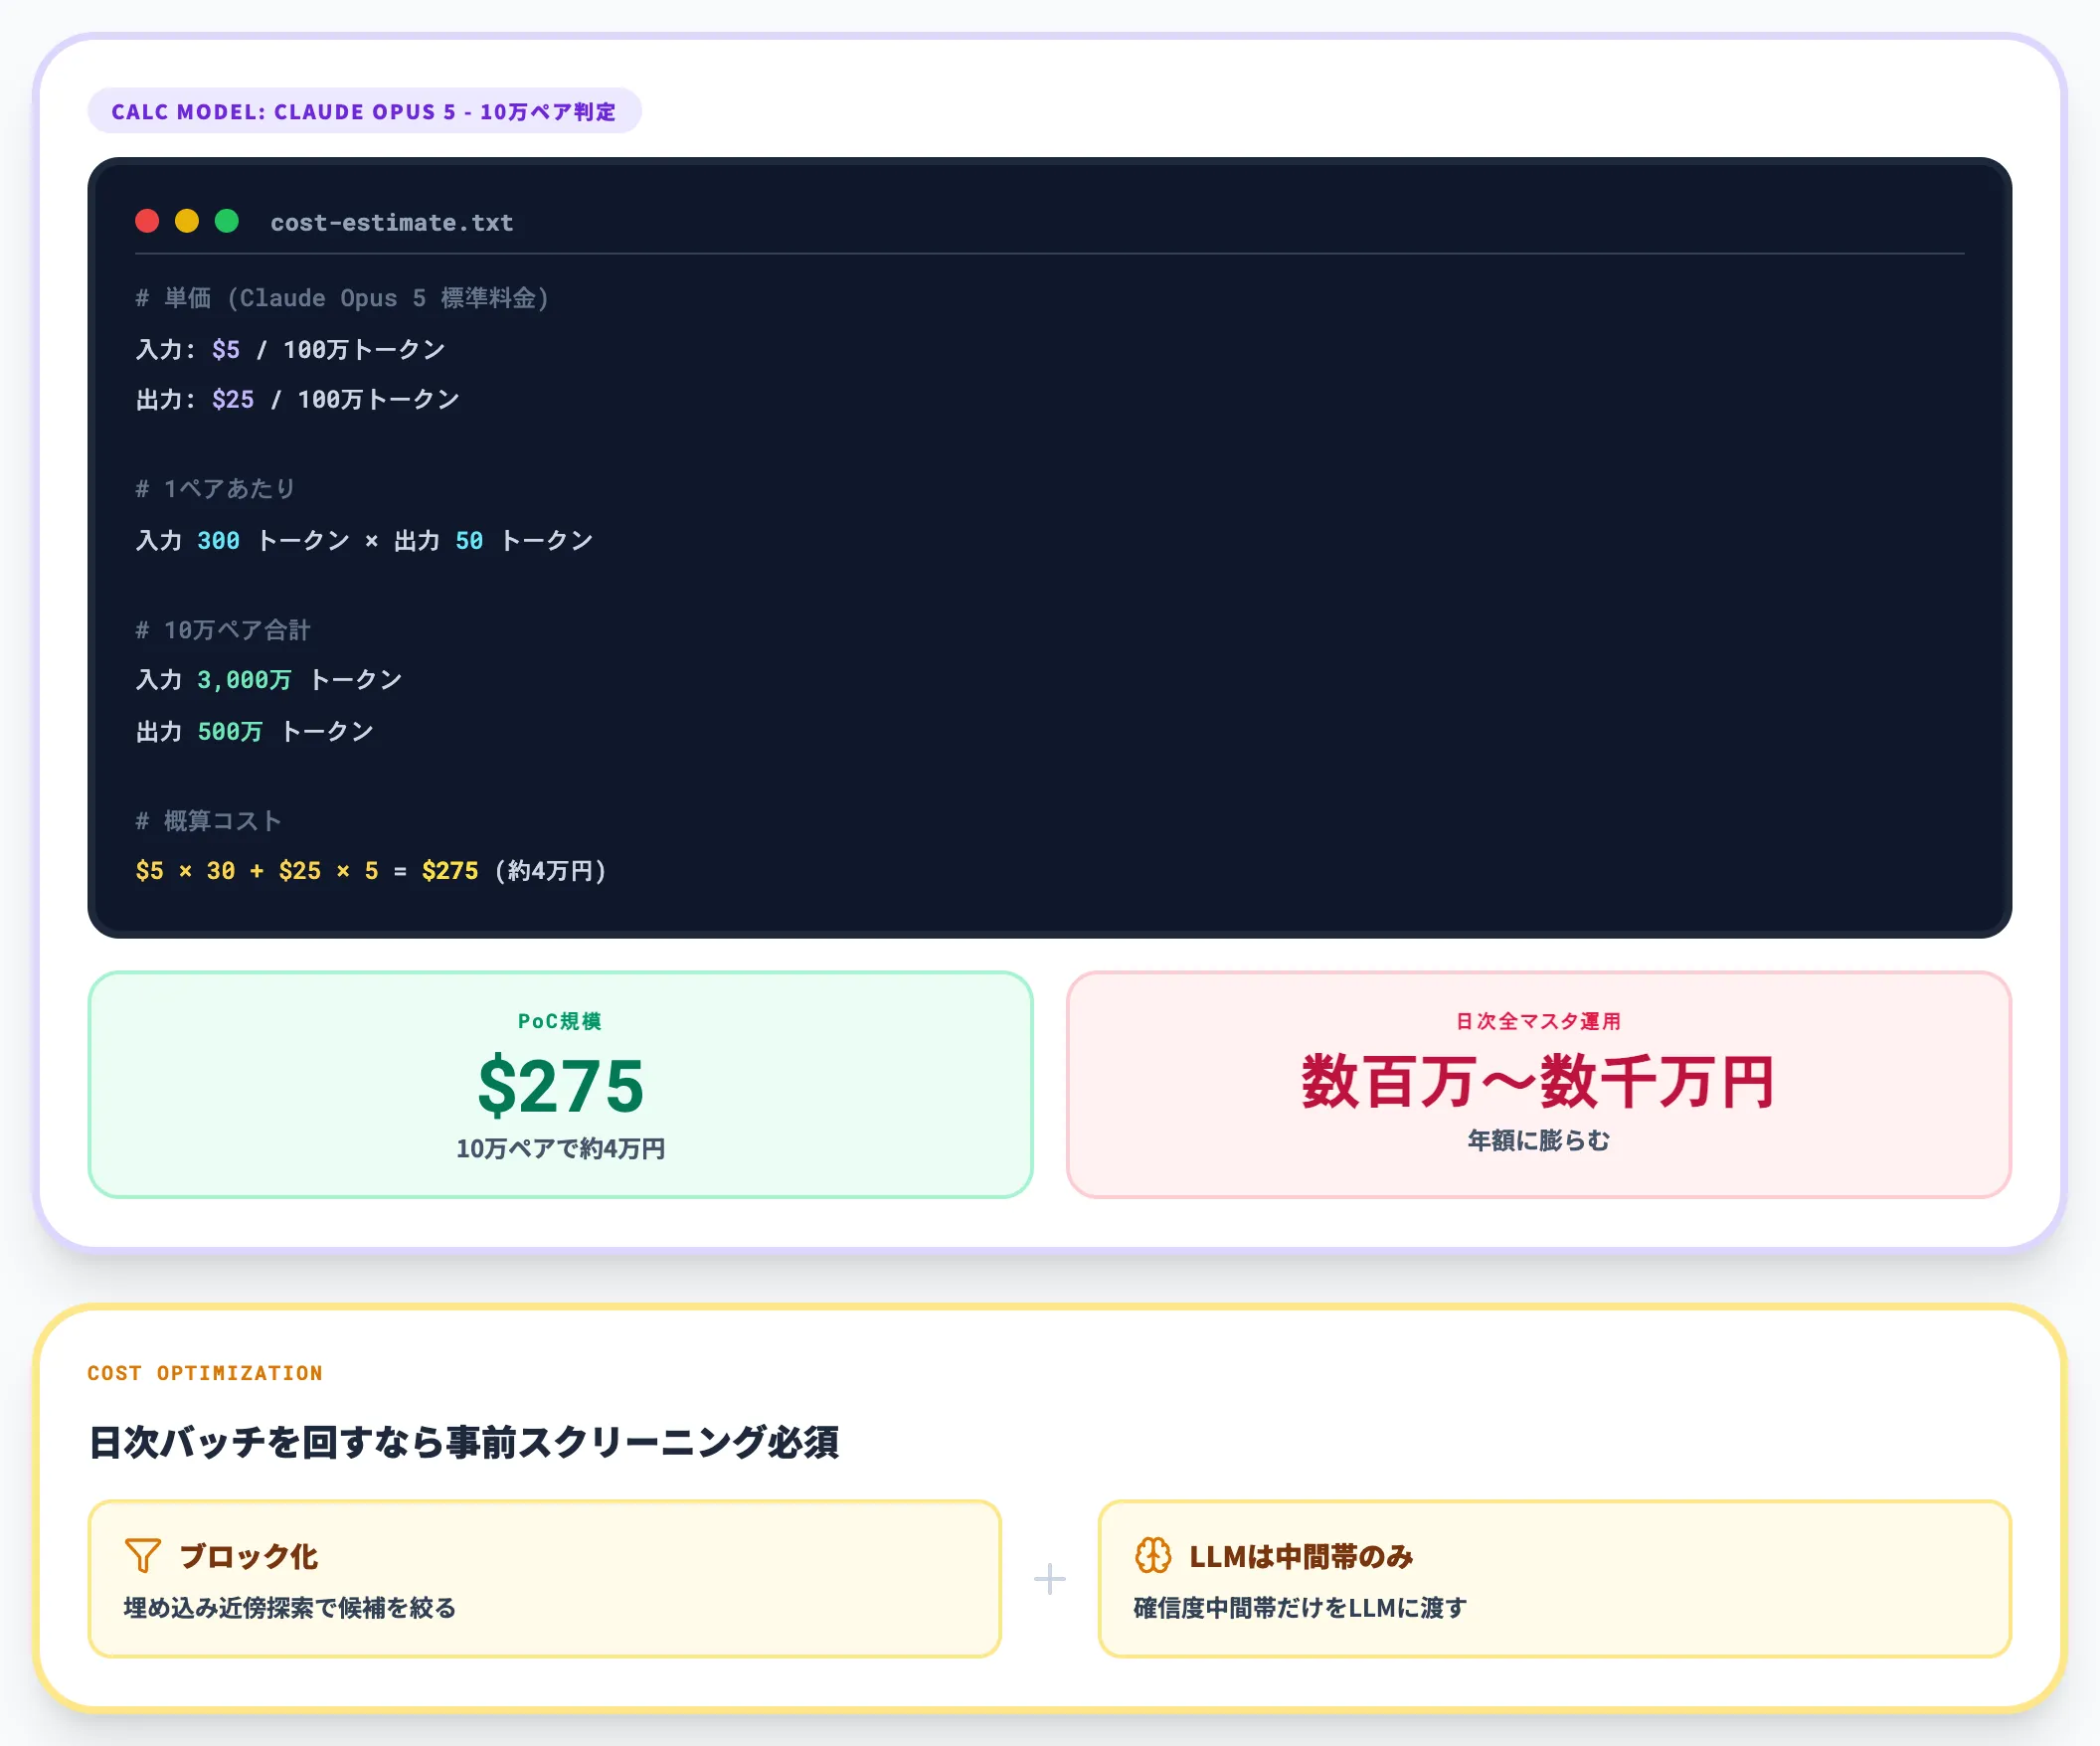The image size is (2100, 1746).
Task: Click the brain icon beside LLMは中間帯のみ
Action: (1153, 1555)
